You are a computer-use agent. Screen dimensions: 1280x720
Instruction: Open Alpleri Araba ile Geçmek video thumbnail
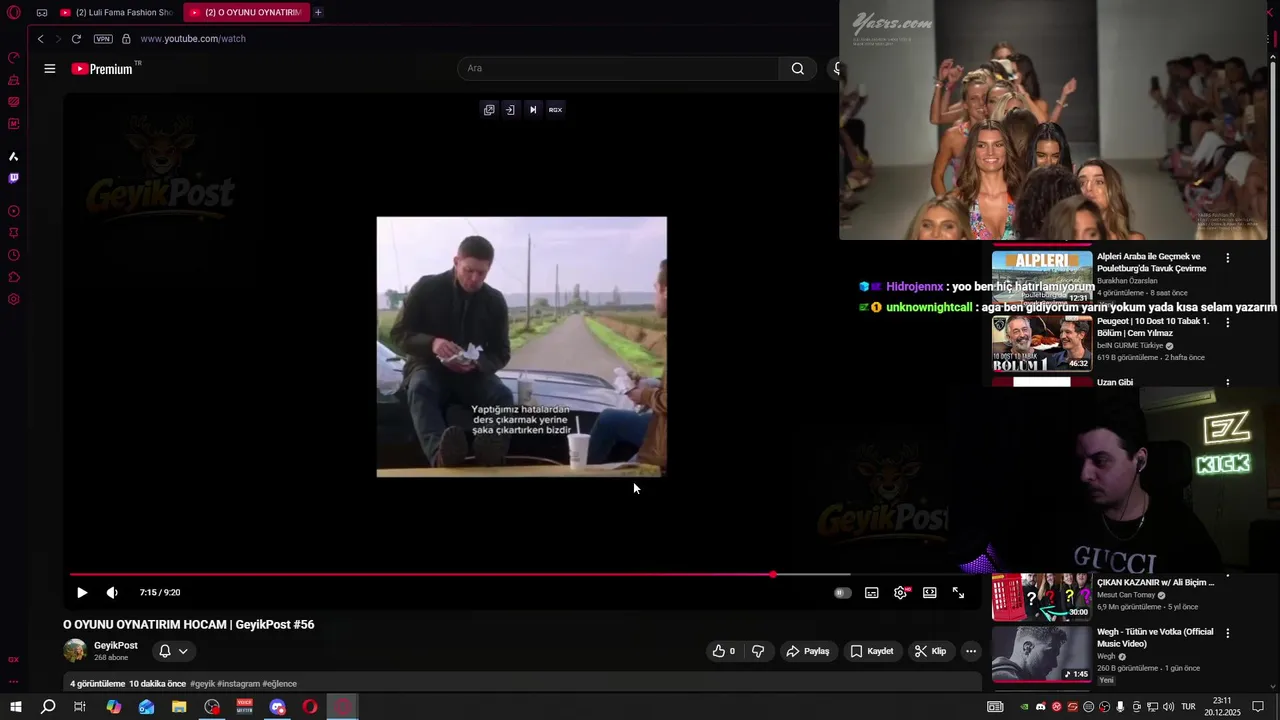pyautogui.click(x=1042, y=277)
